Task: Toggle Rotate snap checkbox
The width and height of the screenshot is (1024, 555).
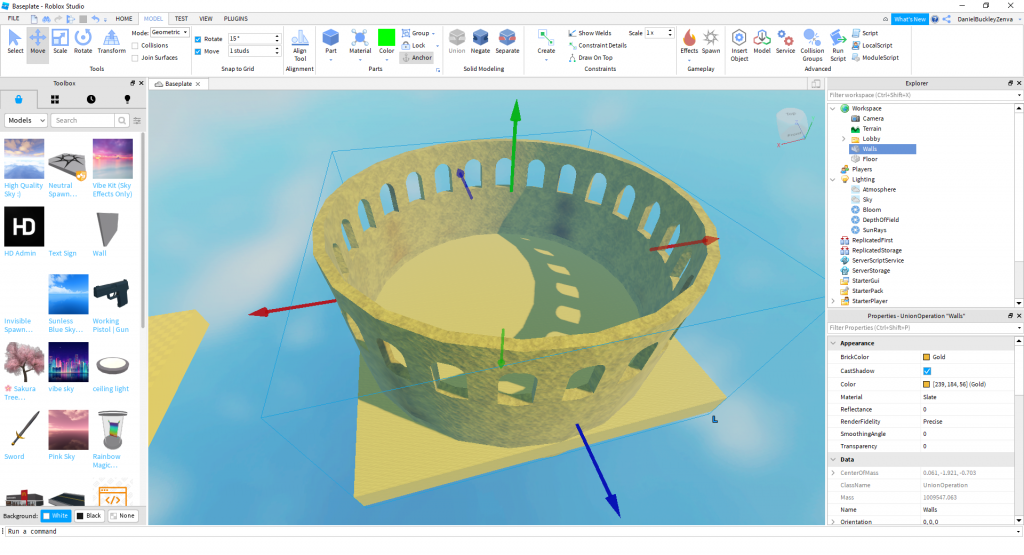Action: (x=198, y=39)
